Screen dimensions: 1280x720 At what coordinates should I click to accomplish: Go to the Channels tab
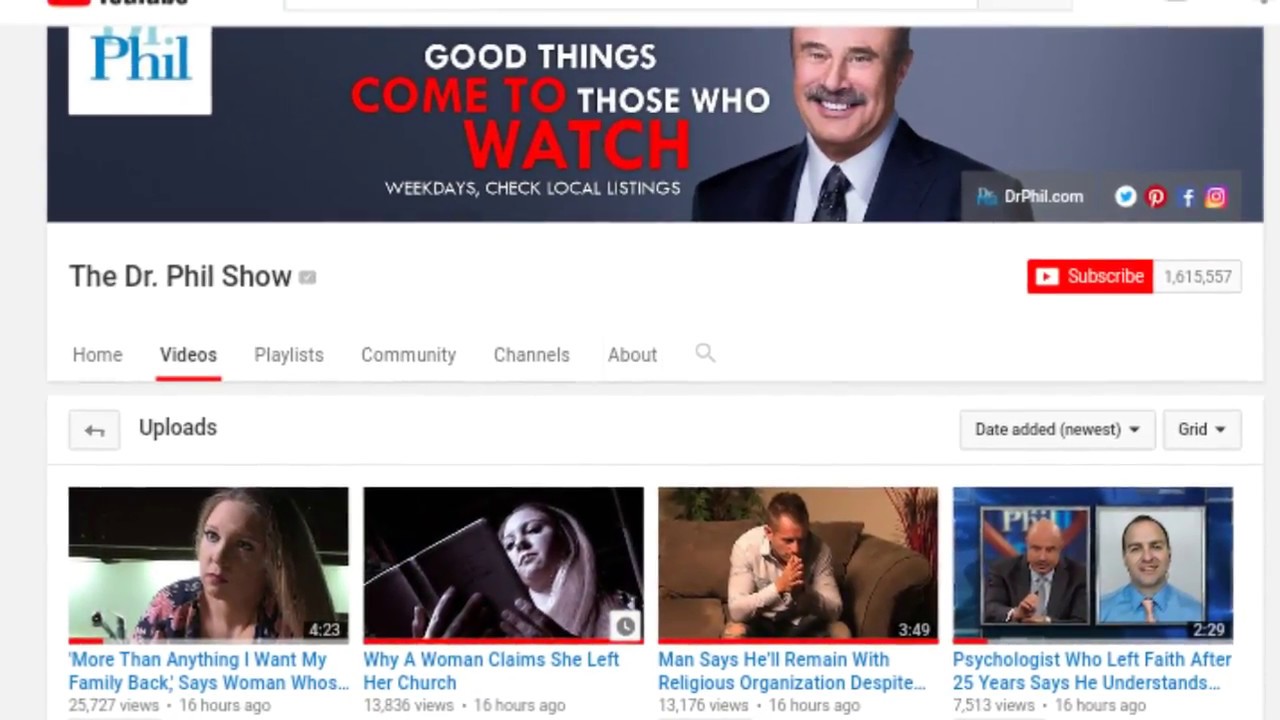coord(531,355)
